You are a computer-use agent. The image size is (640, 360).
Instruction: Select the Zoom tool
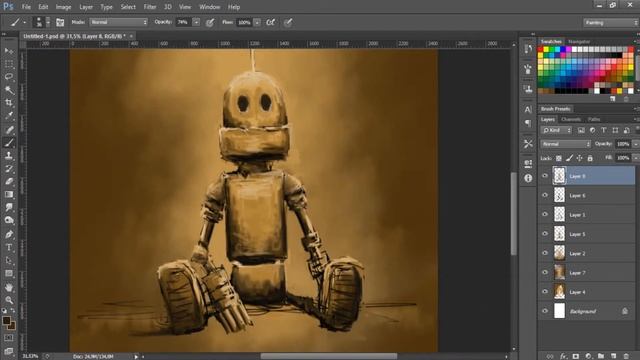coord(9,300)
